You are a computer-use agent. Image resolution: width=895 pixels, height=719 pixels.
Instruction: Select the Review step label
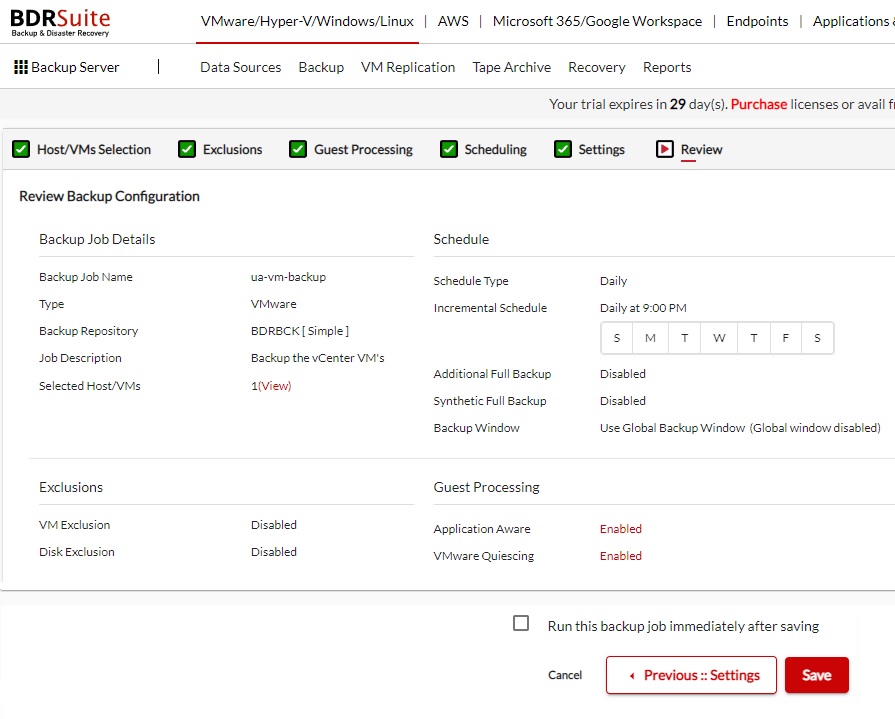click(701, 150)
